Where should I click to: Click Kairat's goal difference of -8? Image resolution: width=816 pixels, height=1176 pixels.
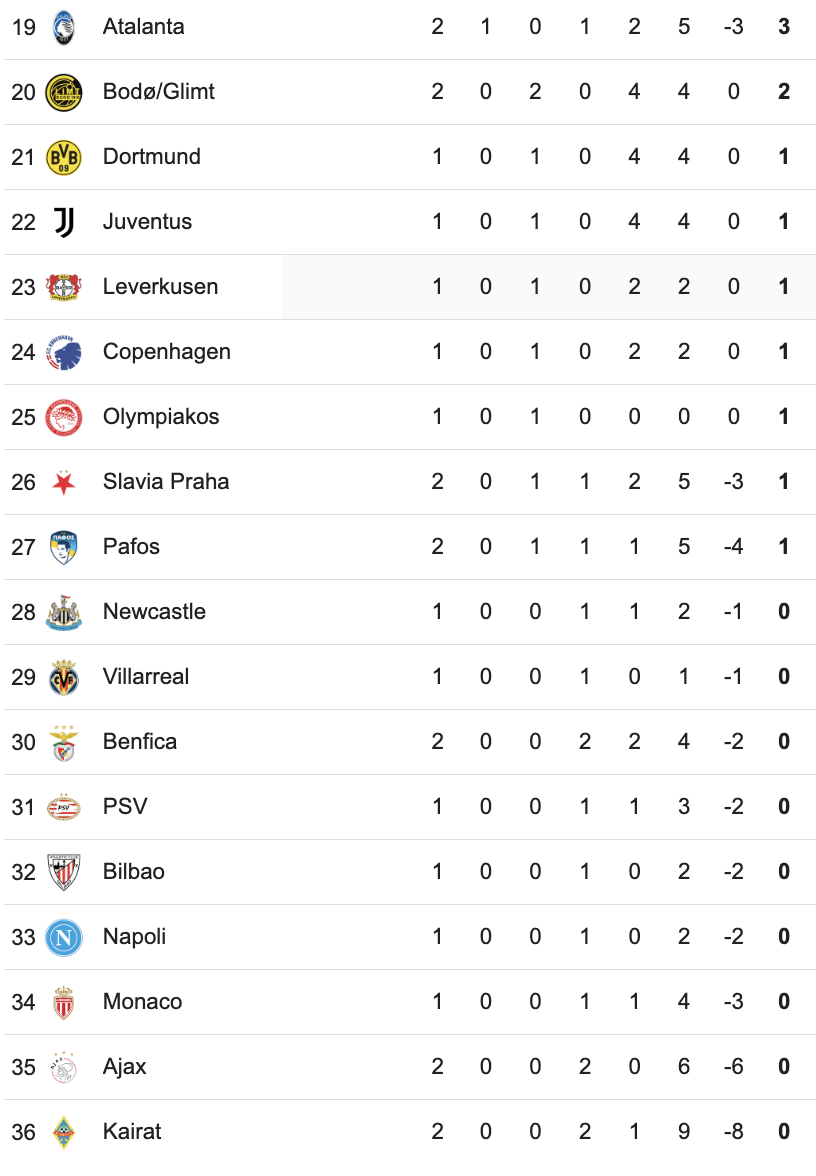[734, 1132]
